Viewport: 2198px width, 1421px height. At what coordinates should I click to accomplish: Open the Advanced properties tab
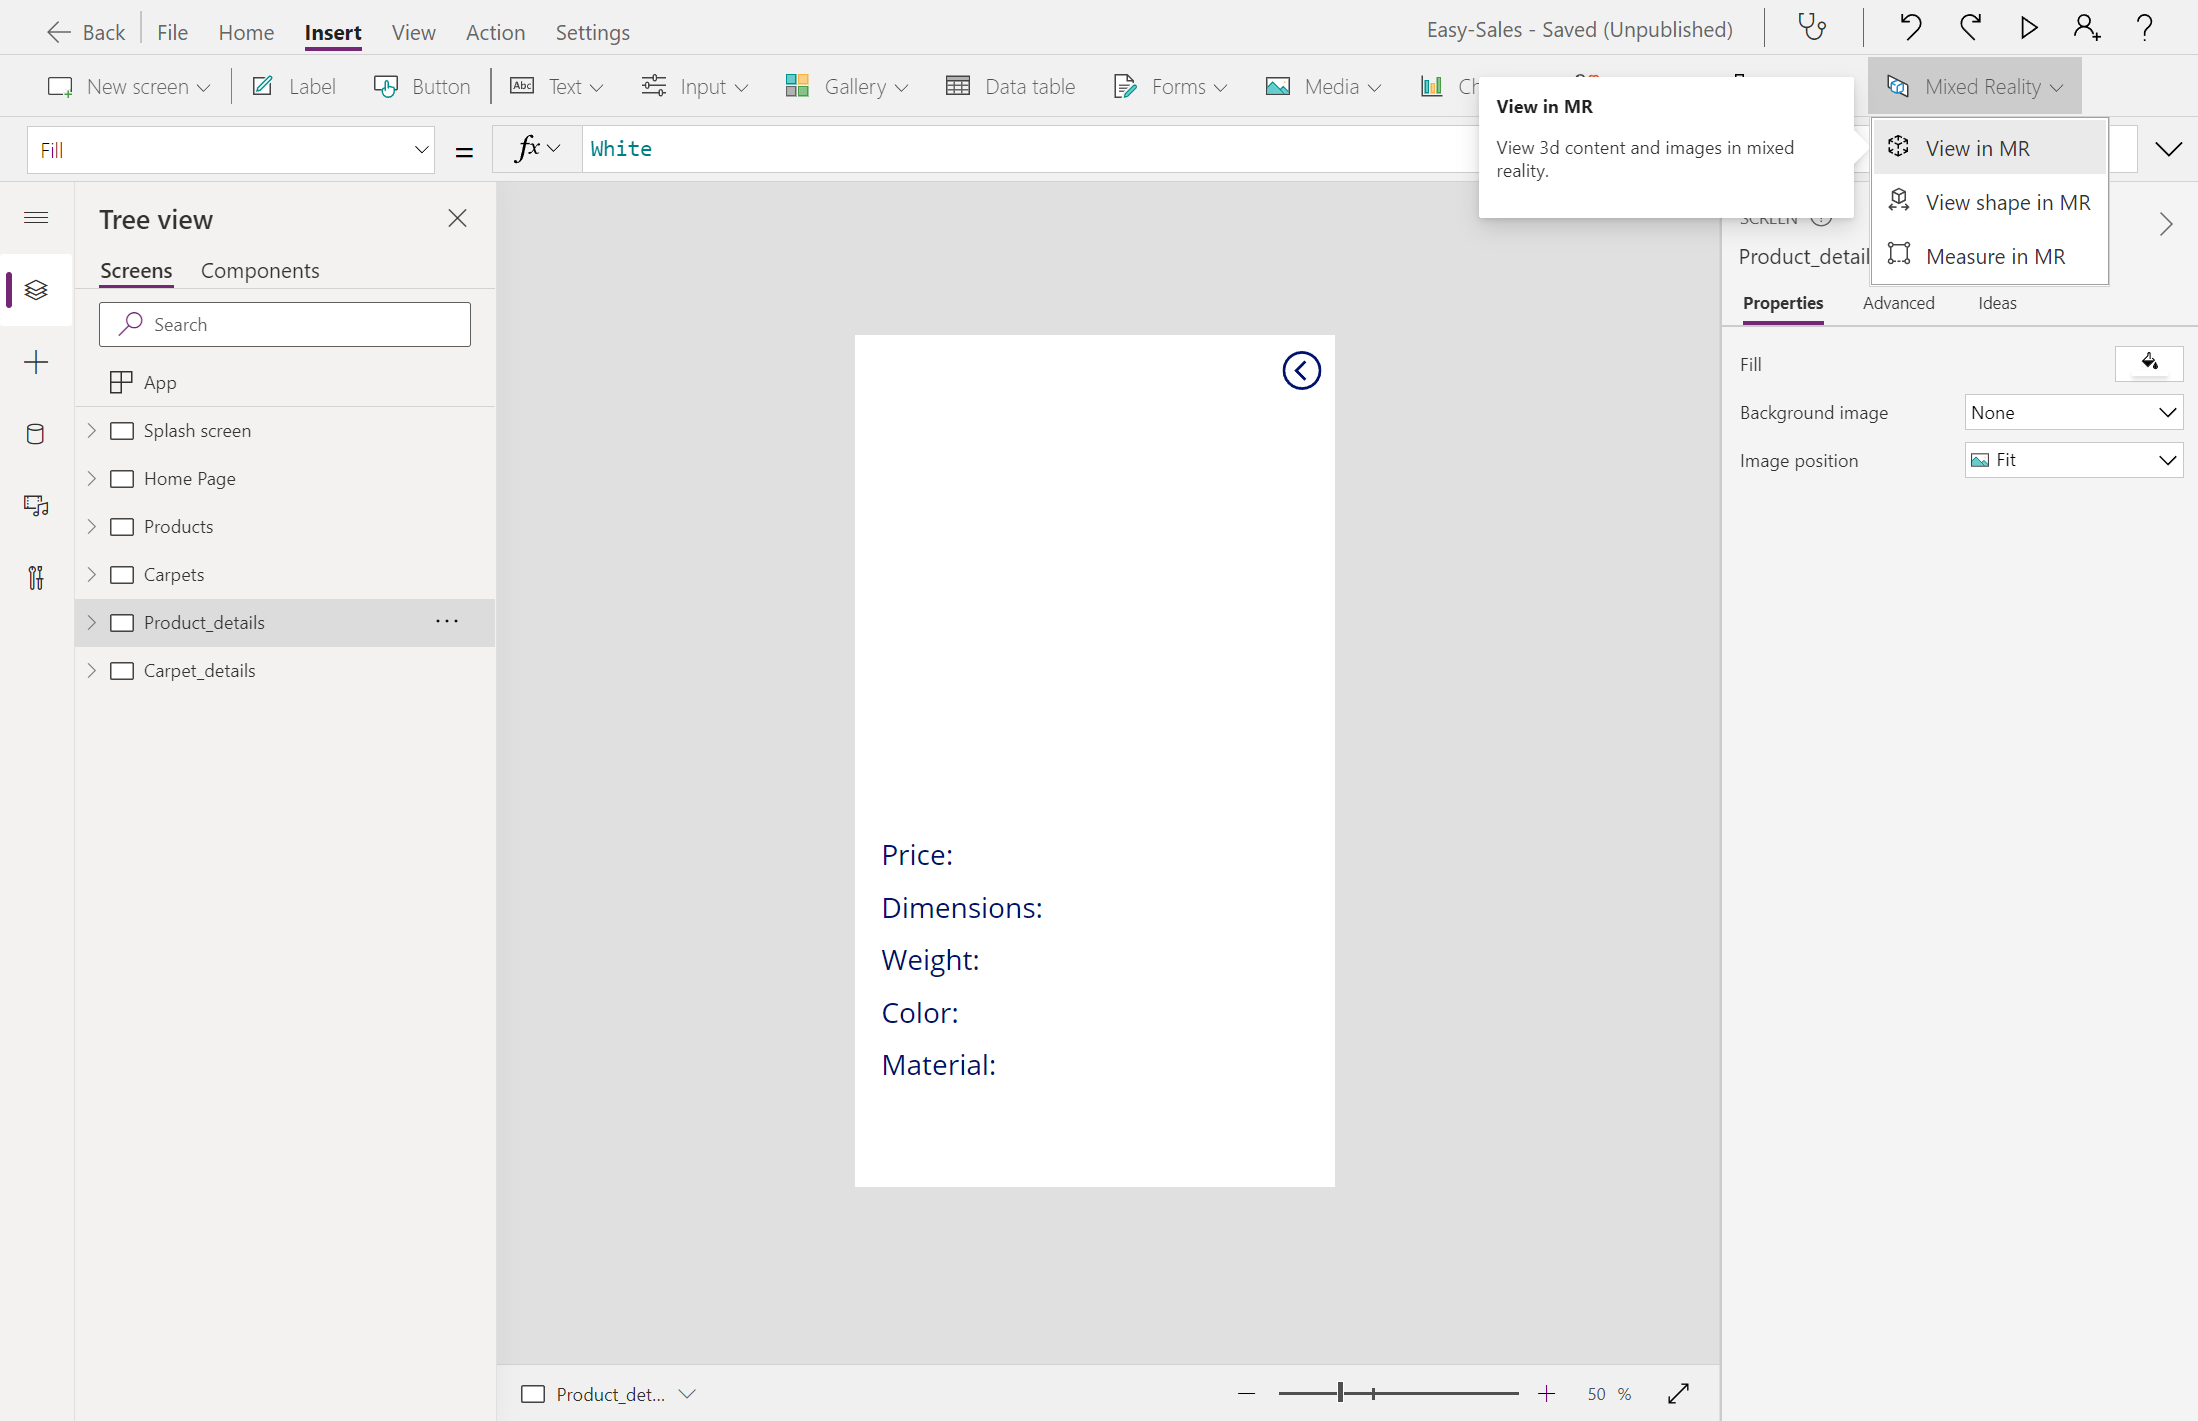(1898, 303)
